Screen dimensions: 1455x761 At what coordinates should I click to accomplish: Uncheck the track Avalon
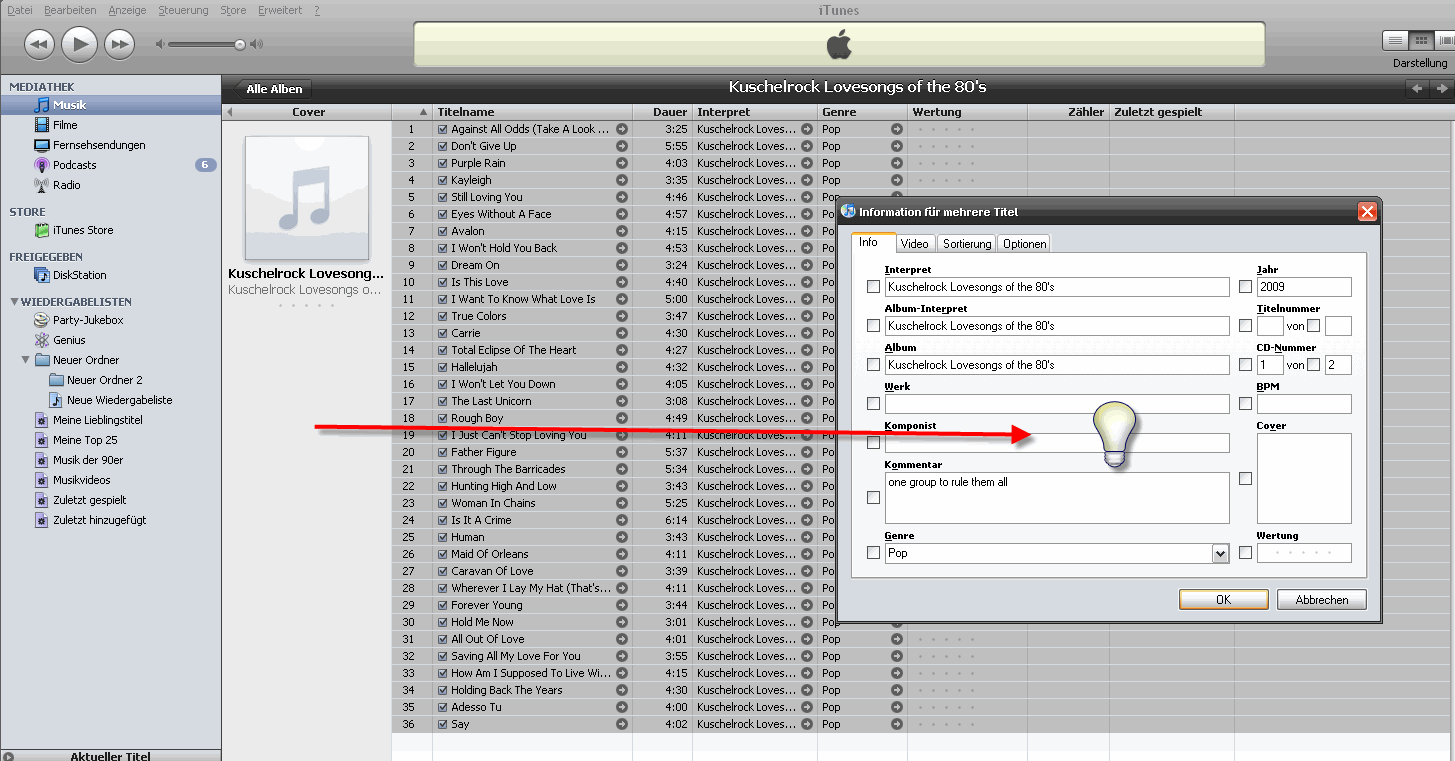(x=443, y=231)
